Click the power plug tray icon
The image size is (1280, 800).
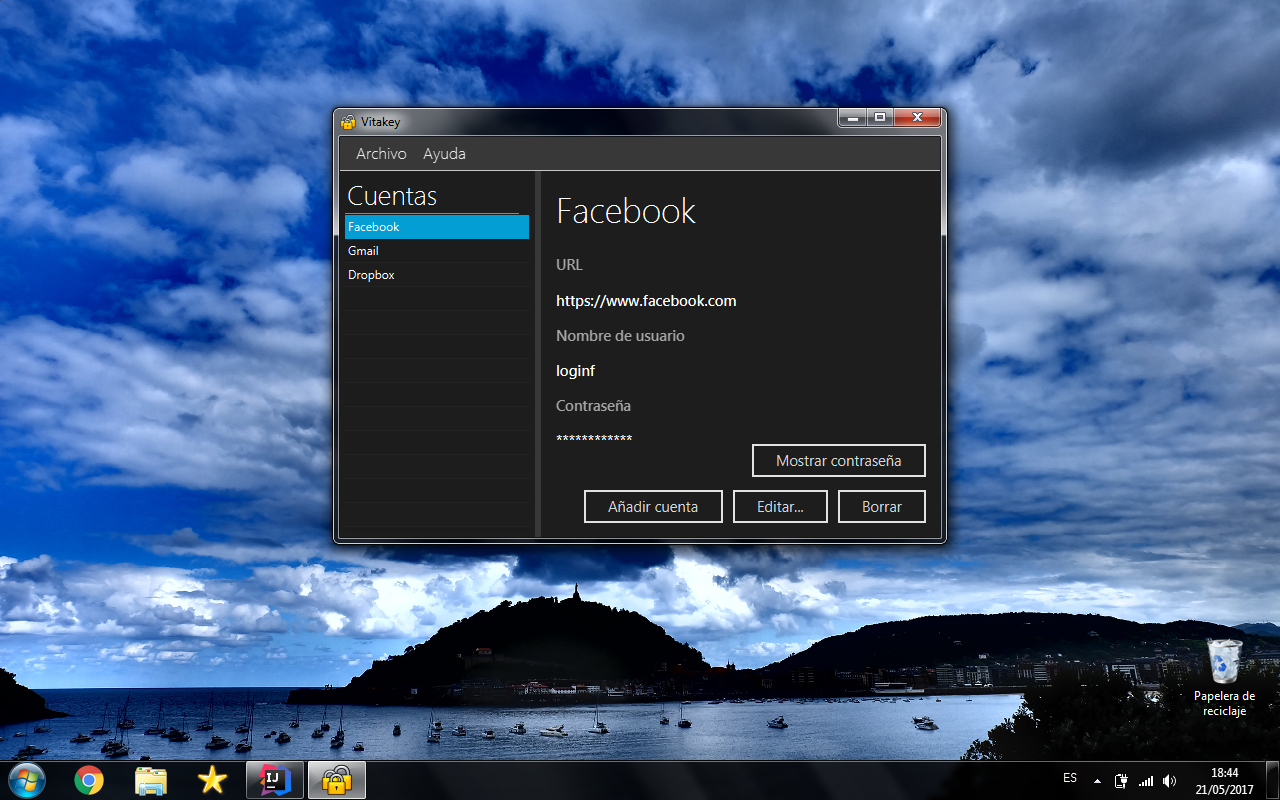(1122, 781)
